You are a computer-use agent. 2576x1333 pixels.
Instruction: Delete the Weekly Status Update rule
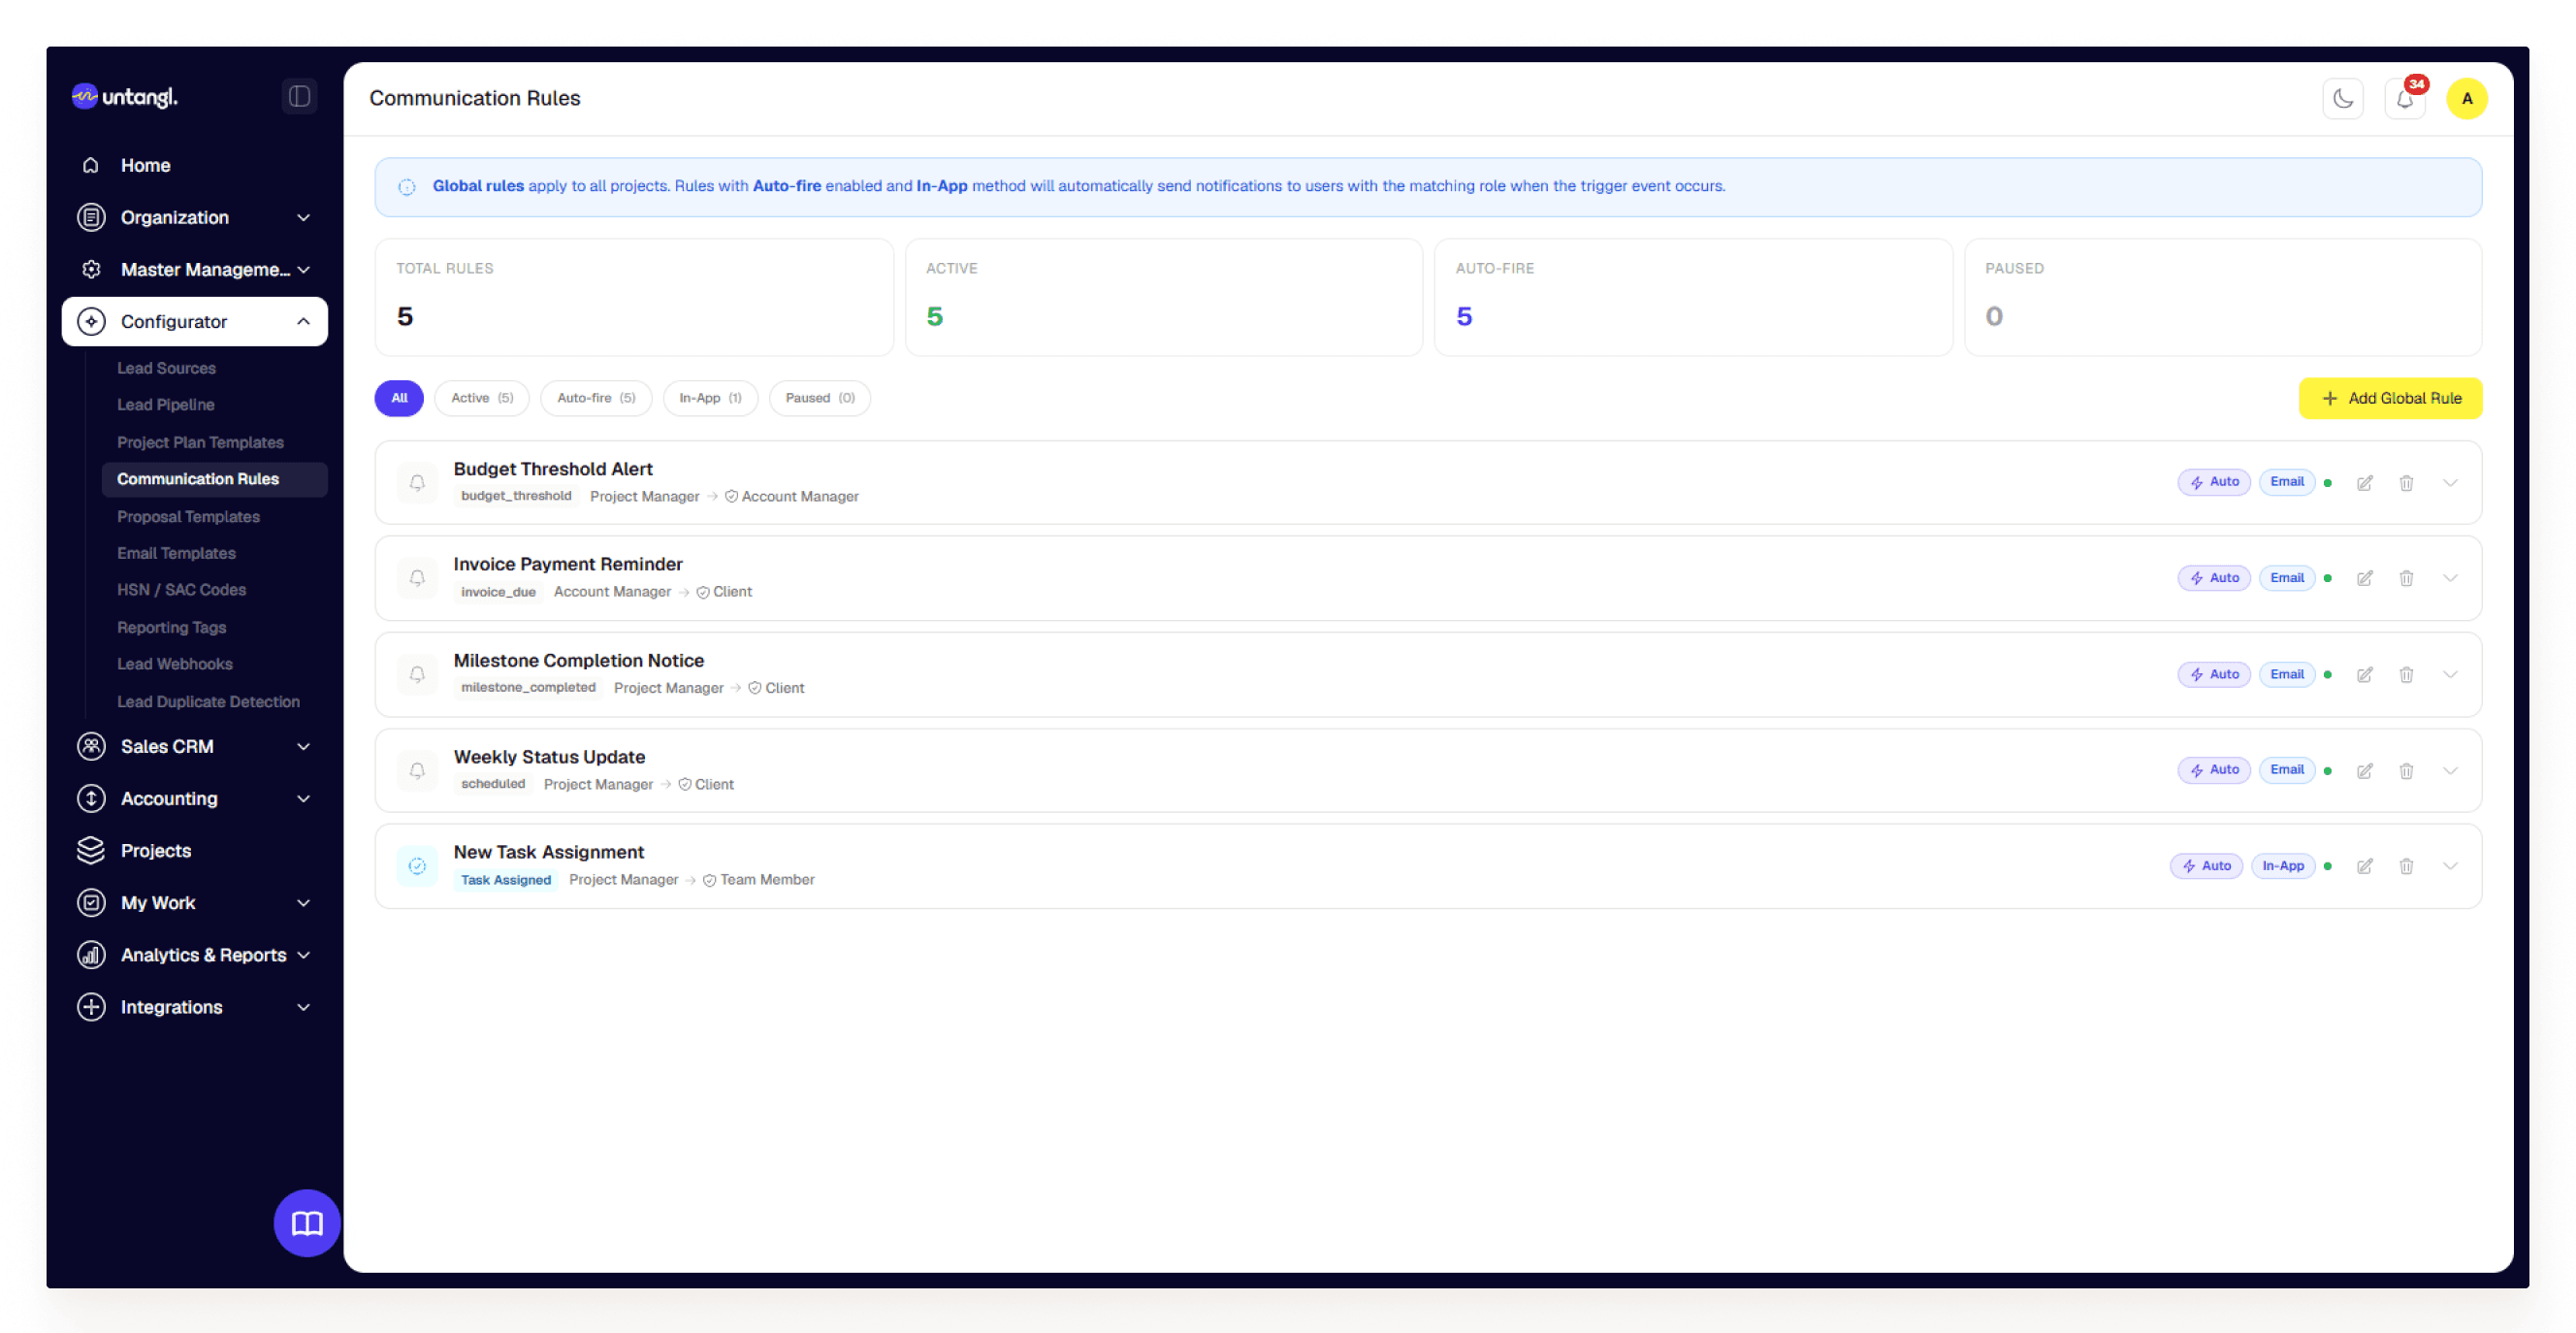click(2406, 771)
